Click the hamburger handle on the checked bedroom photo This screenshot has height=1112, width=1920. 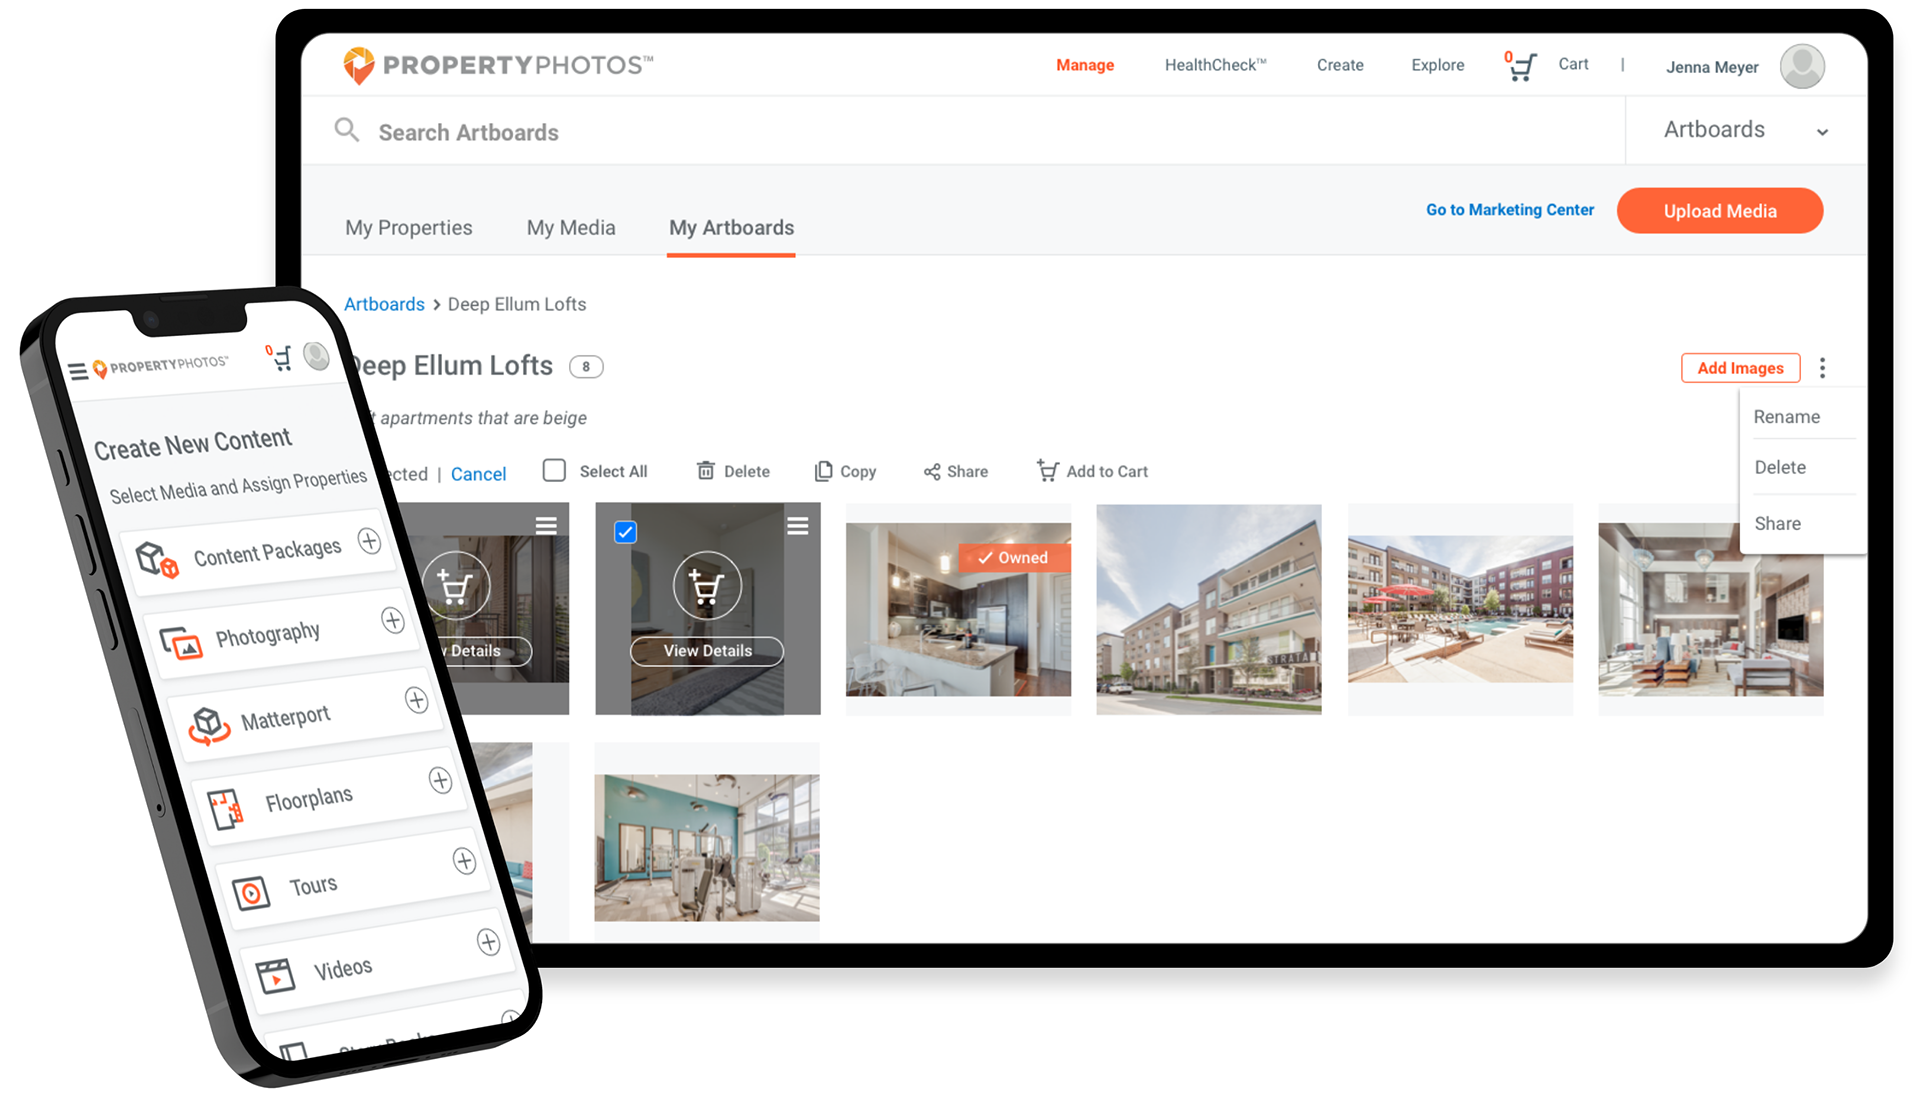(x=798, y=526)
